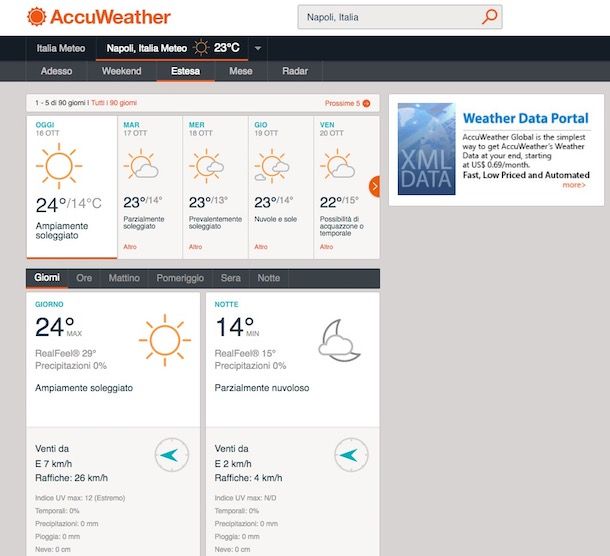Open the Radar tab
The width and height of the screenshot is (610, 556).
pos(295,71)
